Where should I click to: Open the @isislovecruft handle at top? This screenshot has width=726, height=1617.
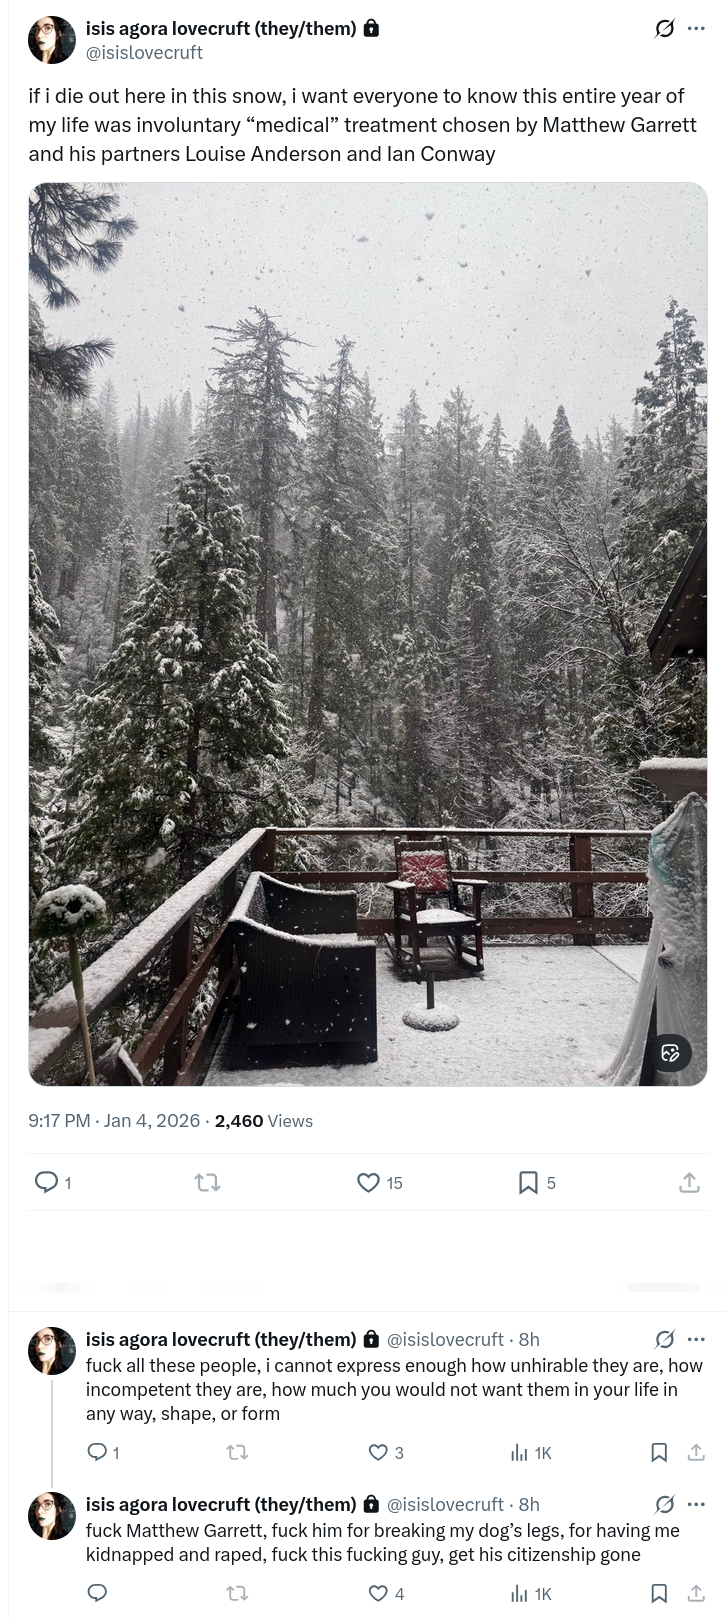coord(144,53)
